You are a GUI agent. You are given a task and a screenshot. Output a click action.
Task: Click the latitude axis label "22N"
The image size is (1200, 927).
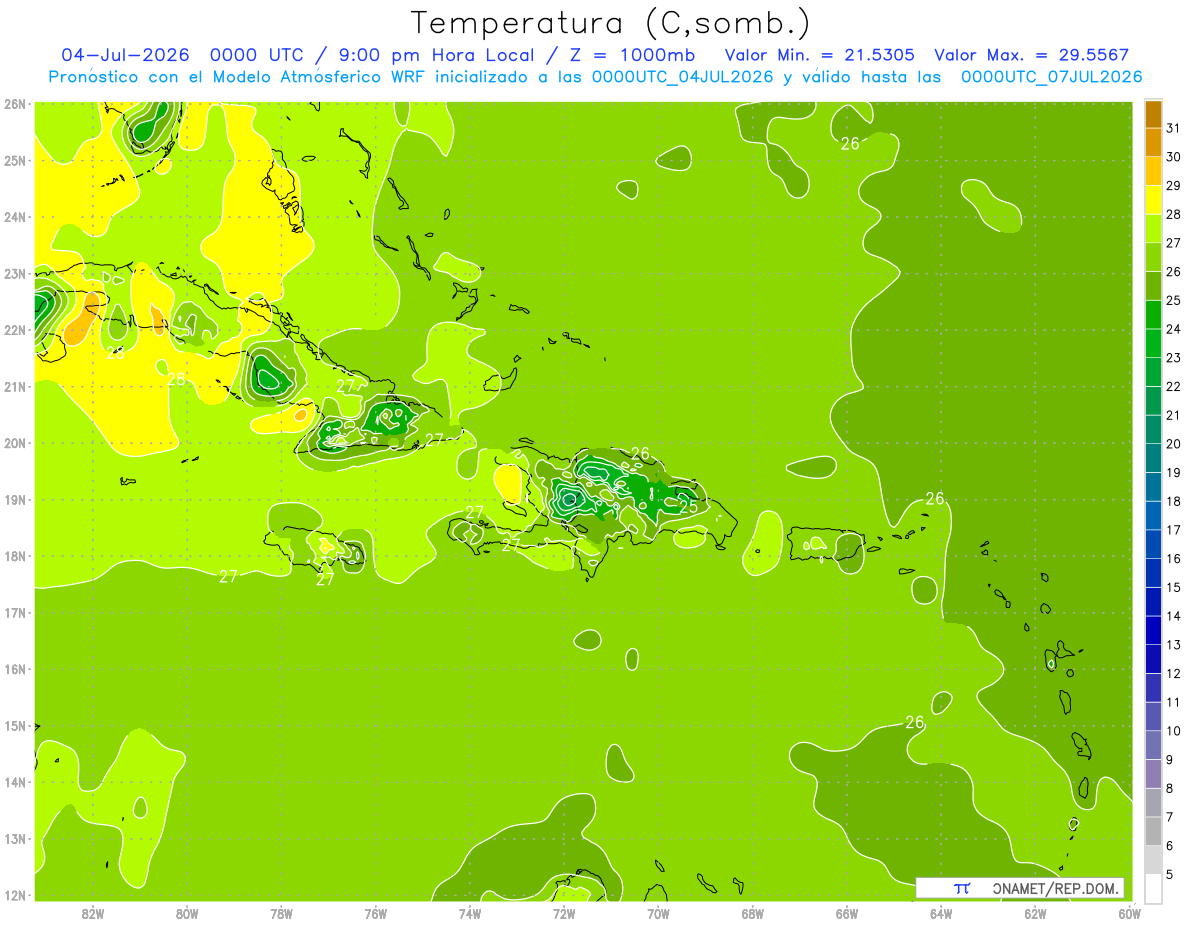14,329
